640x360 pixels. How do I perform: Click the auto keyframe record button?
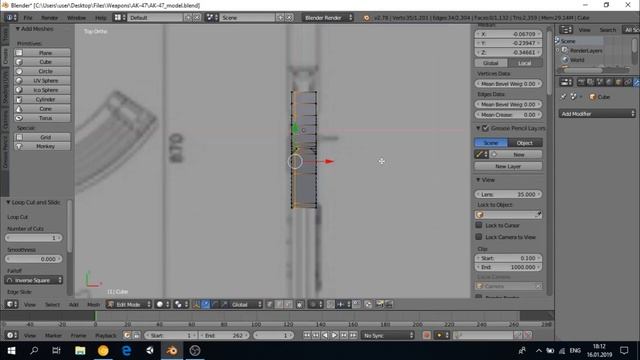(x=427, y=336)
